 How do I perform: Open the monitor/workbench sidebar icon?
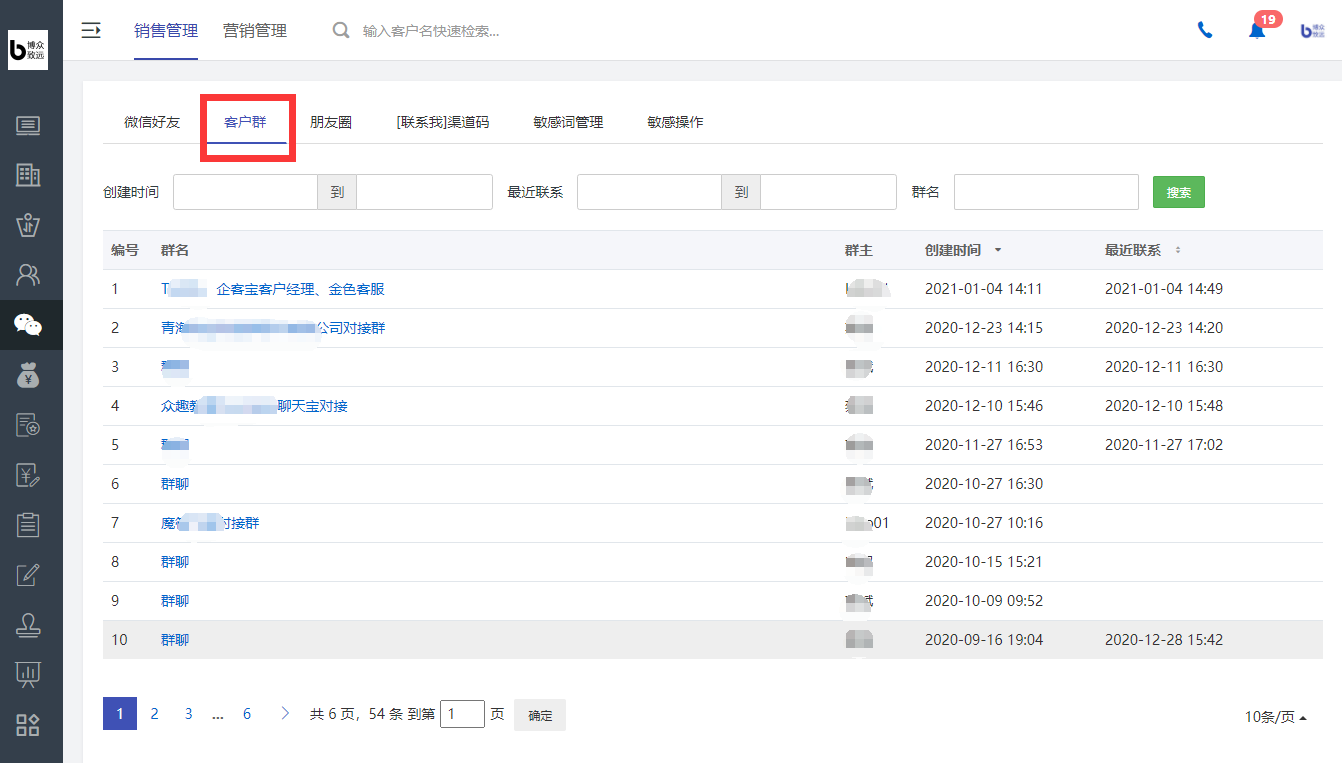pyautogui.click(x=28, y=125)
